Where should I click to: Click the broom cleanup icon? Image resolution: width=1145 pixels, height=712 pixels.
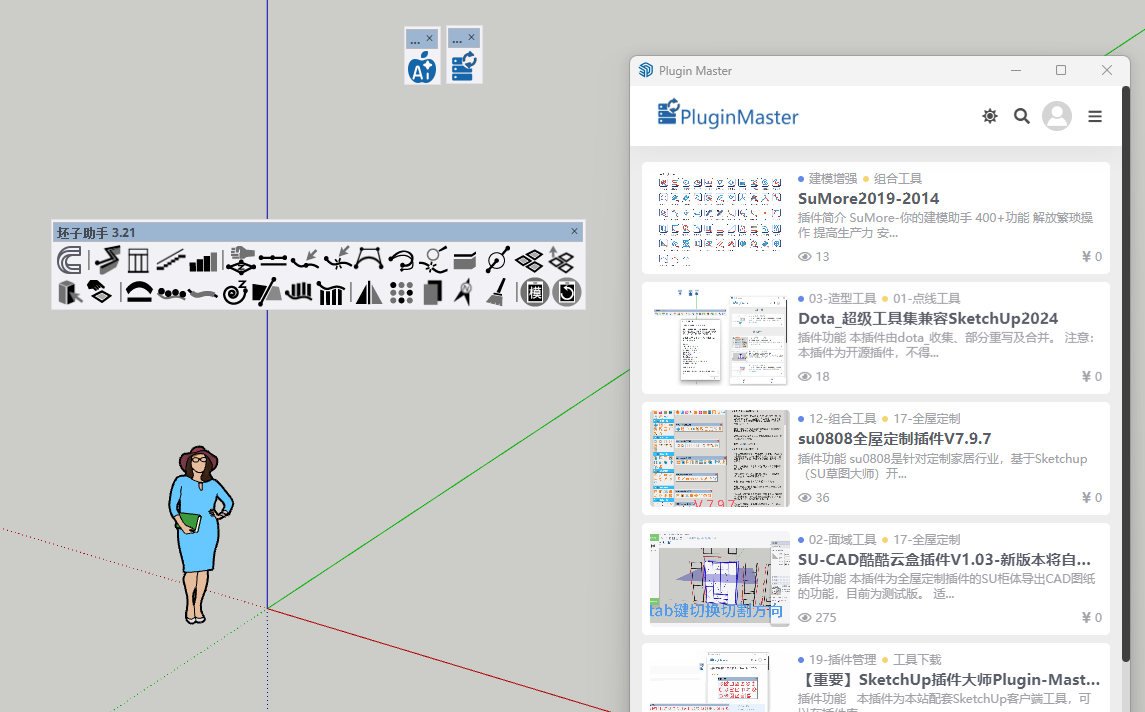[497, 292]
